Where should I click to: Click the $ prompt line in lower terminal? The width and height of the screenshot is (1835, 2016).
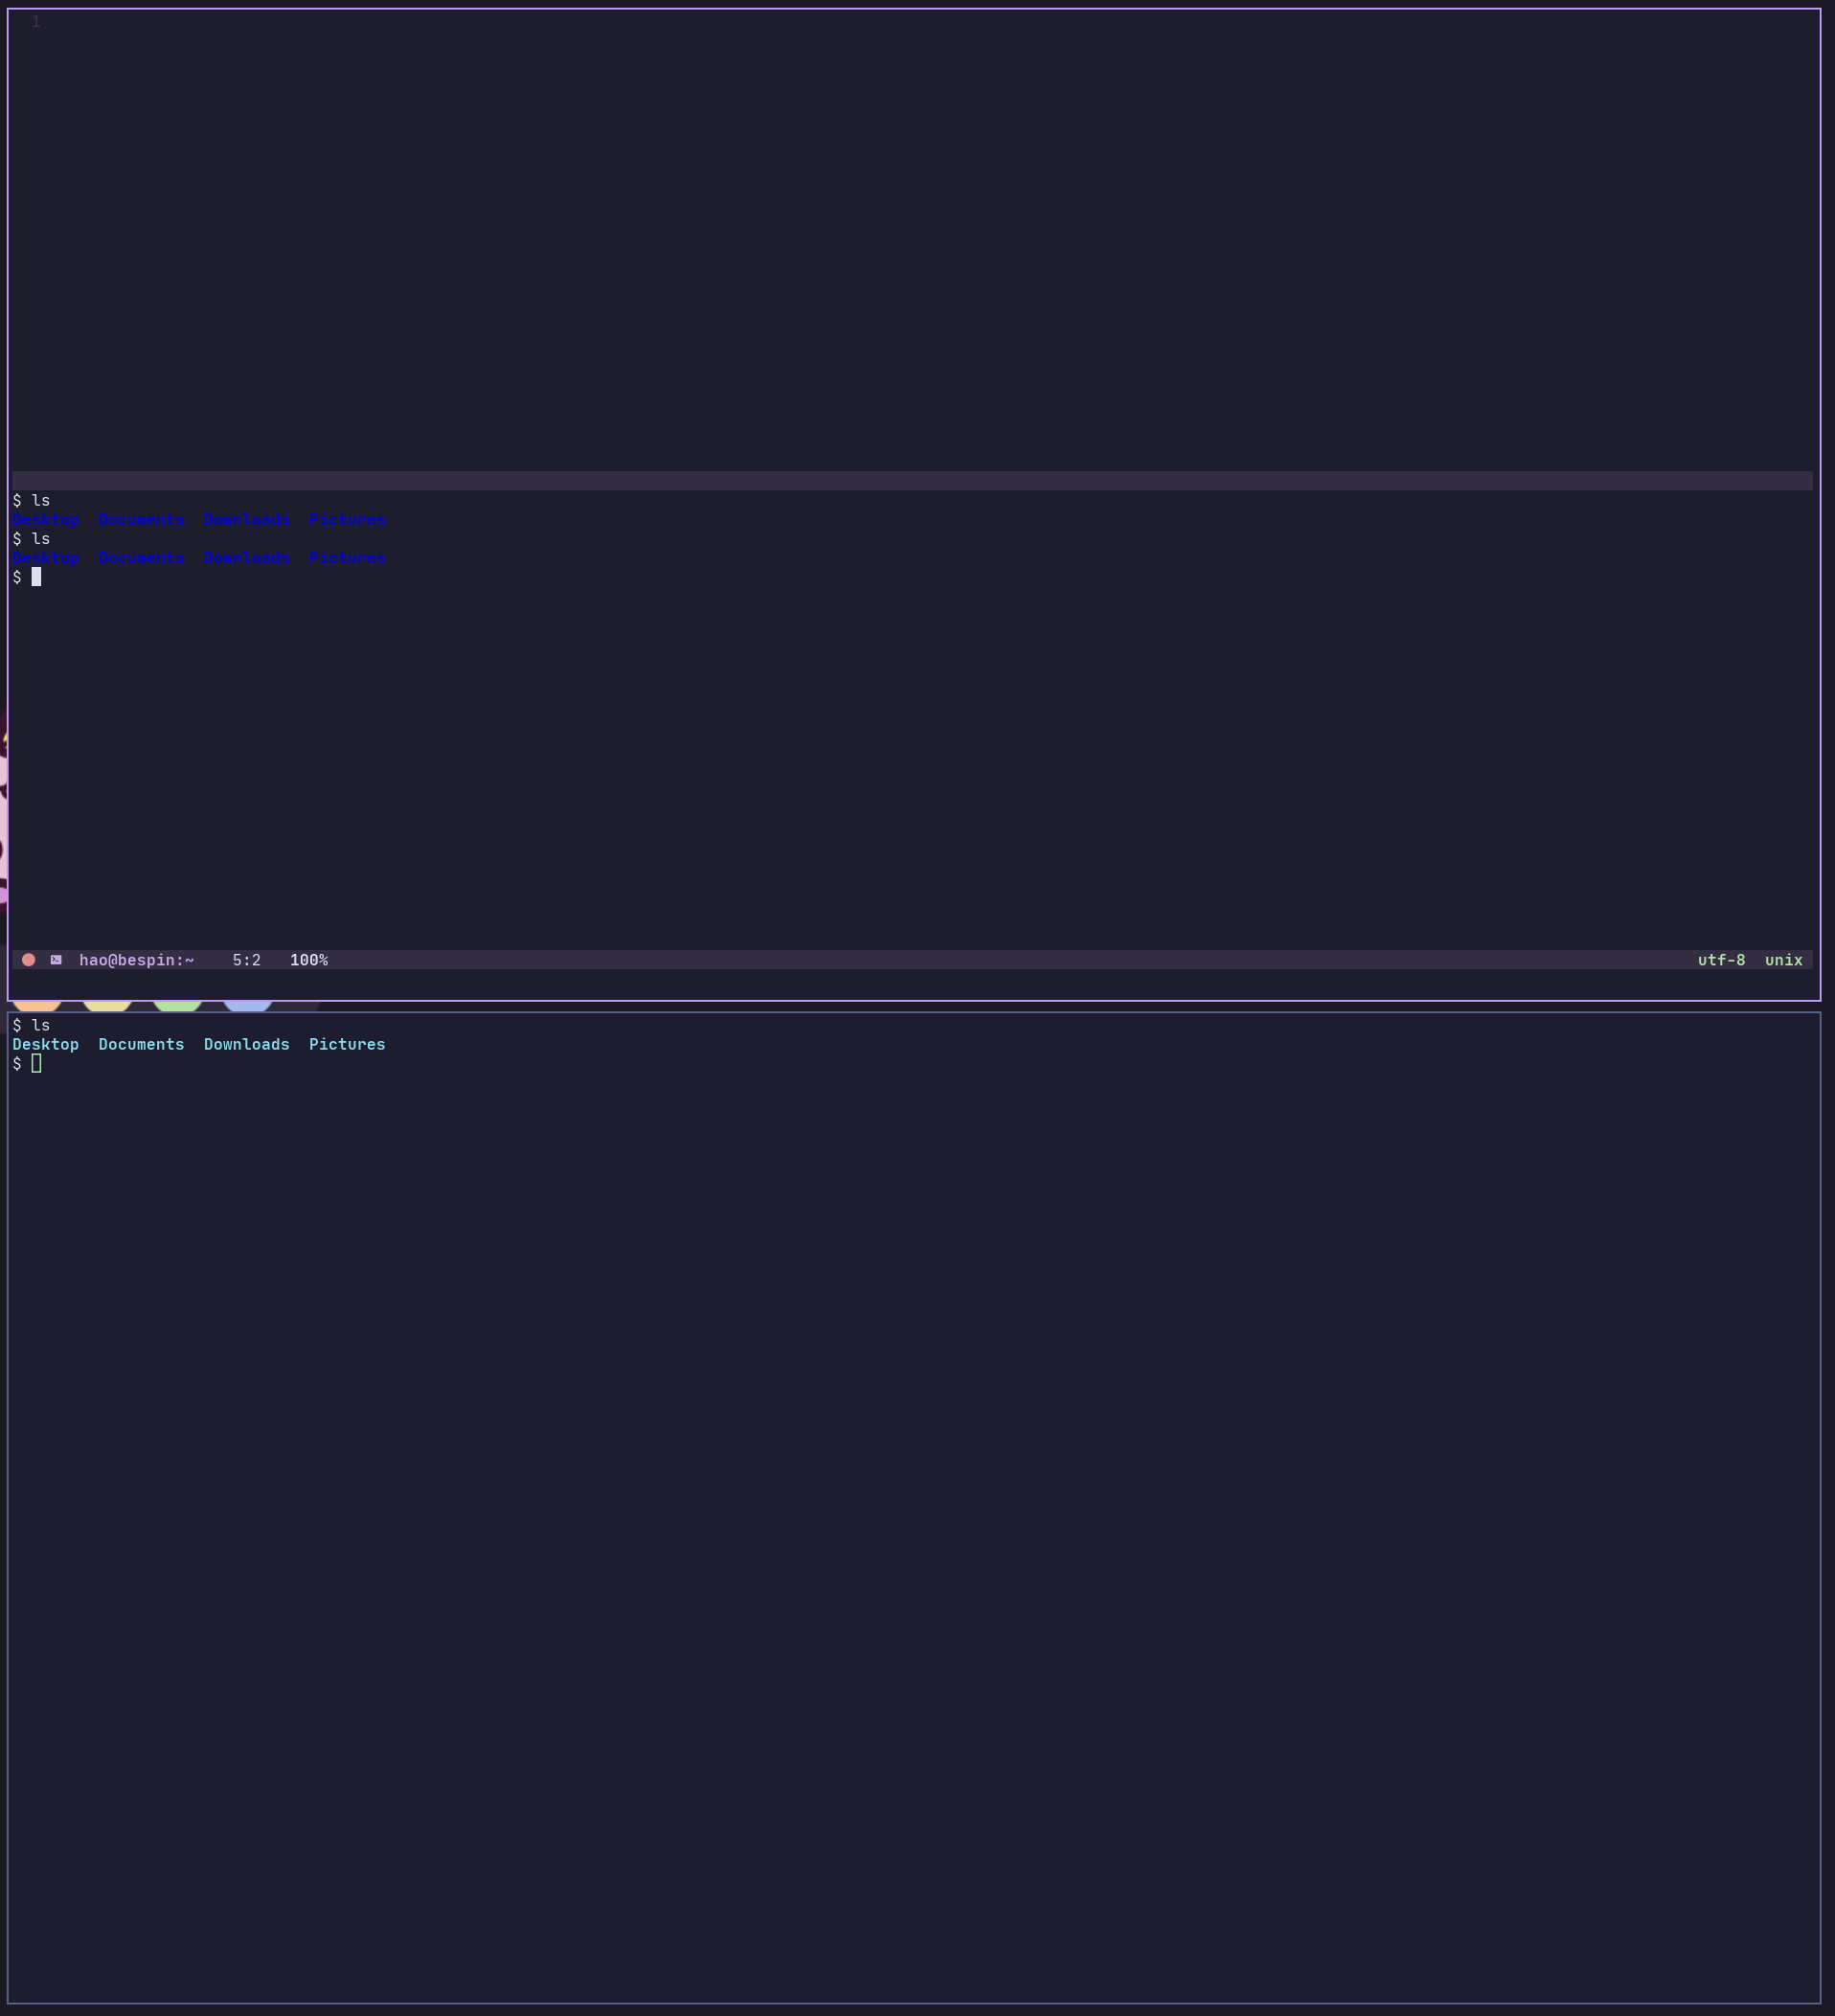coord(16,1063)
